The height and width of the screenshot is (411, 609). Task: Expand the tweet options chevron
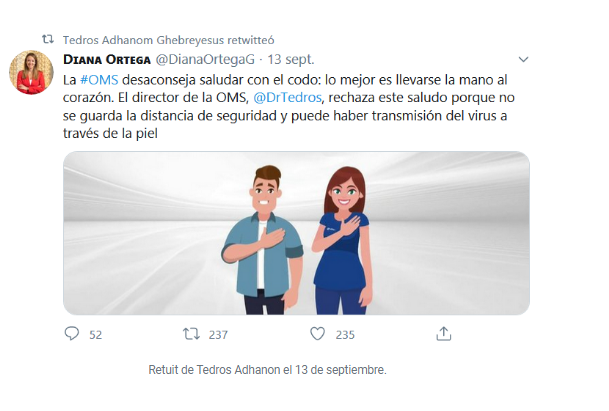[524, 59]
